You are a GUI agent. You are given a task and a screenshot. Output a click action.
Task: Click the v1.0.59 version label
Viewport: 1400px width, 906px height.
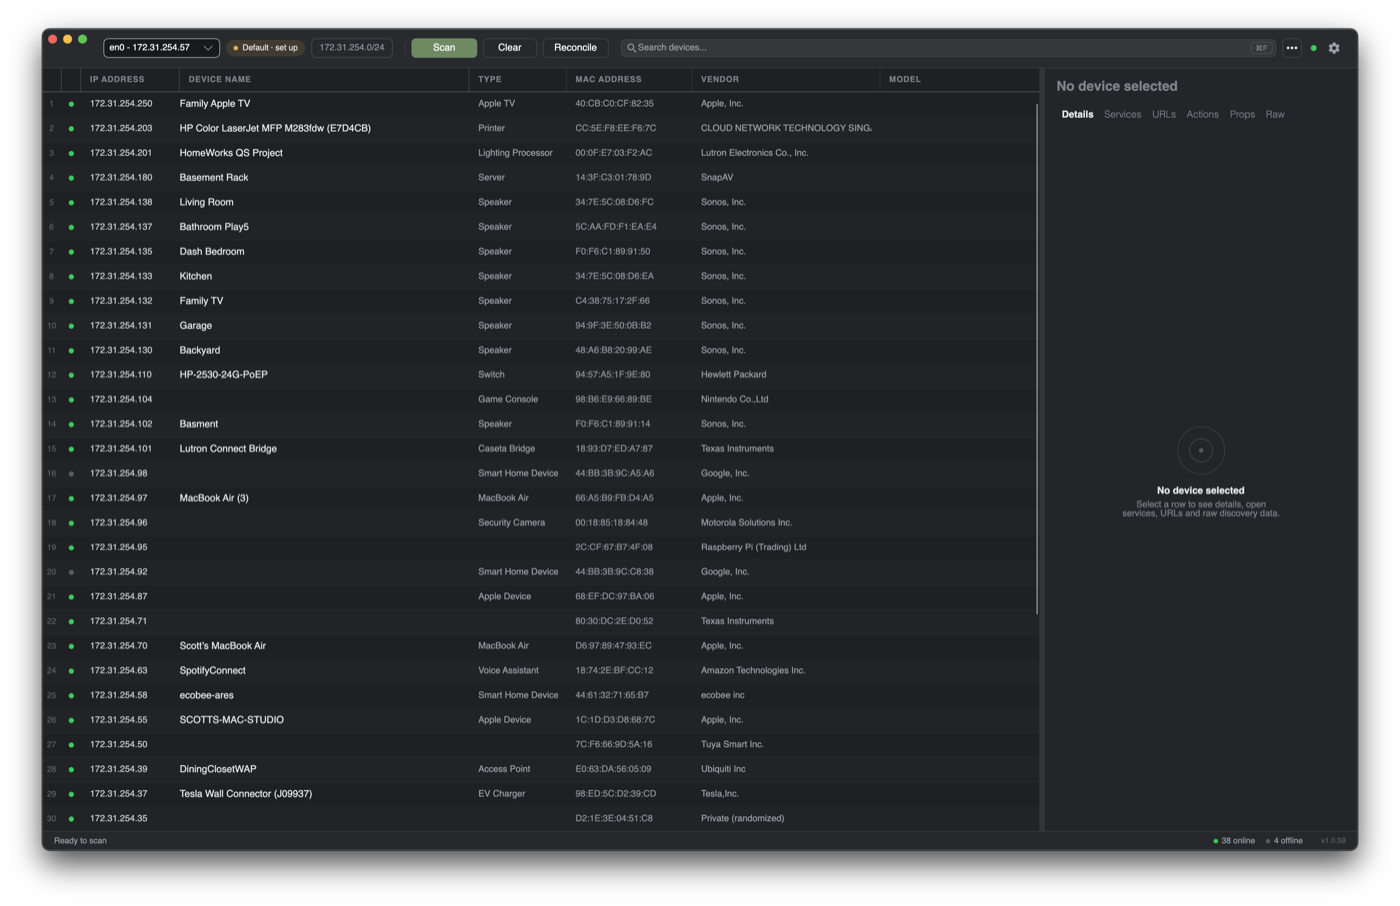pyautogui.click(x=1333, y=841)
